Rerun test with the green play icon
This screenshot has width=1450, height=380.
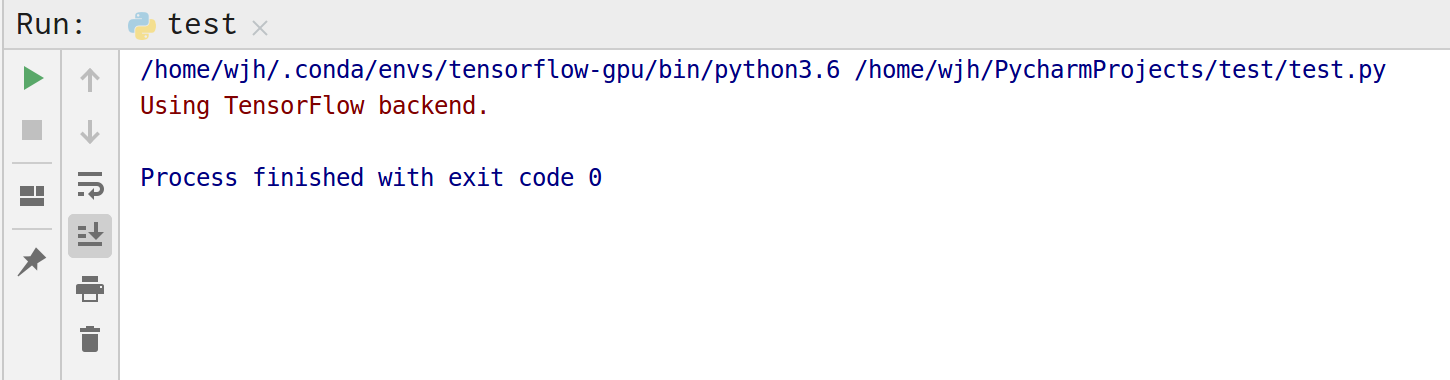[x=33, y=78]
